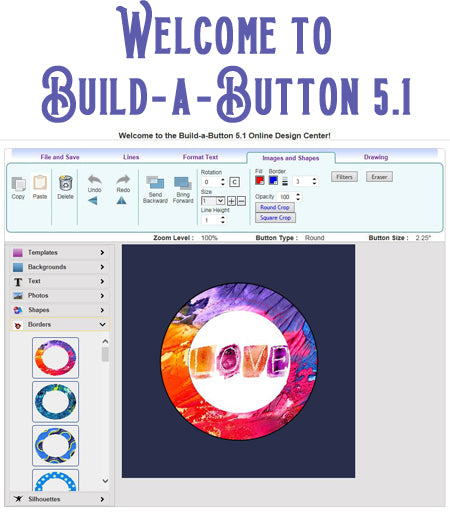The height and width of the screenshot is (513, 450).
Task: Open the Size dropdown
Action: [213, 201]
